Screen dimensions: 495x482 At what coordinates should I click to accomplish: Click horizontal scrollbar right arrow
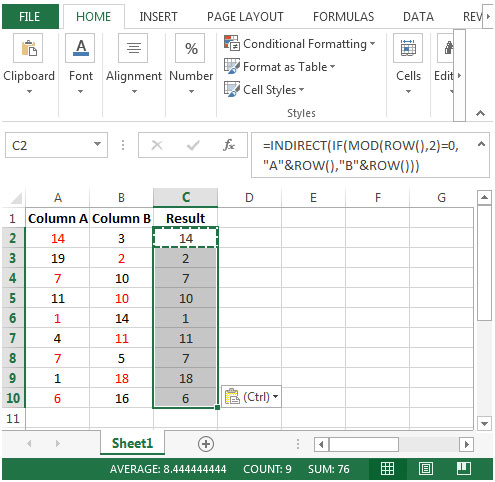pos(467,444)
